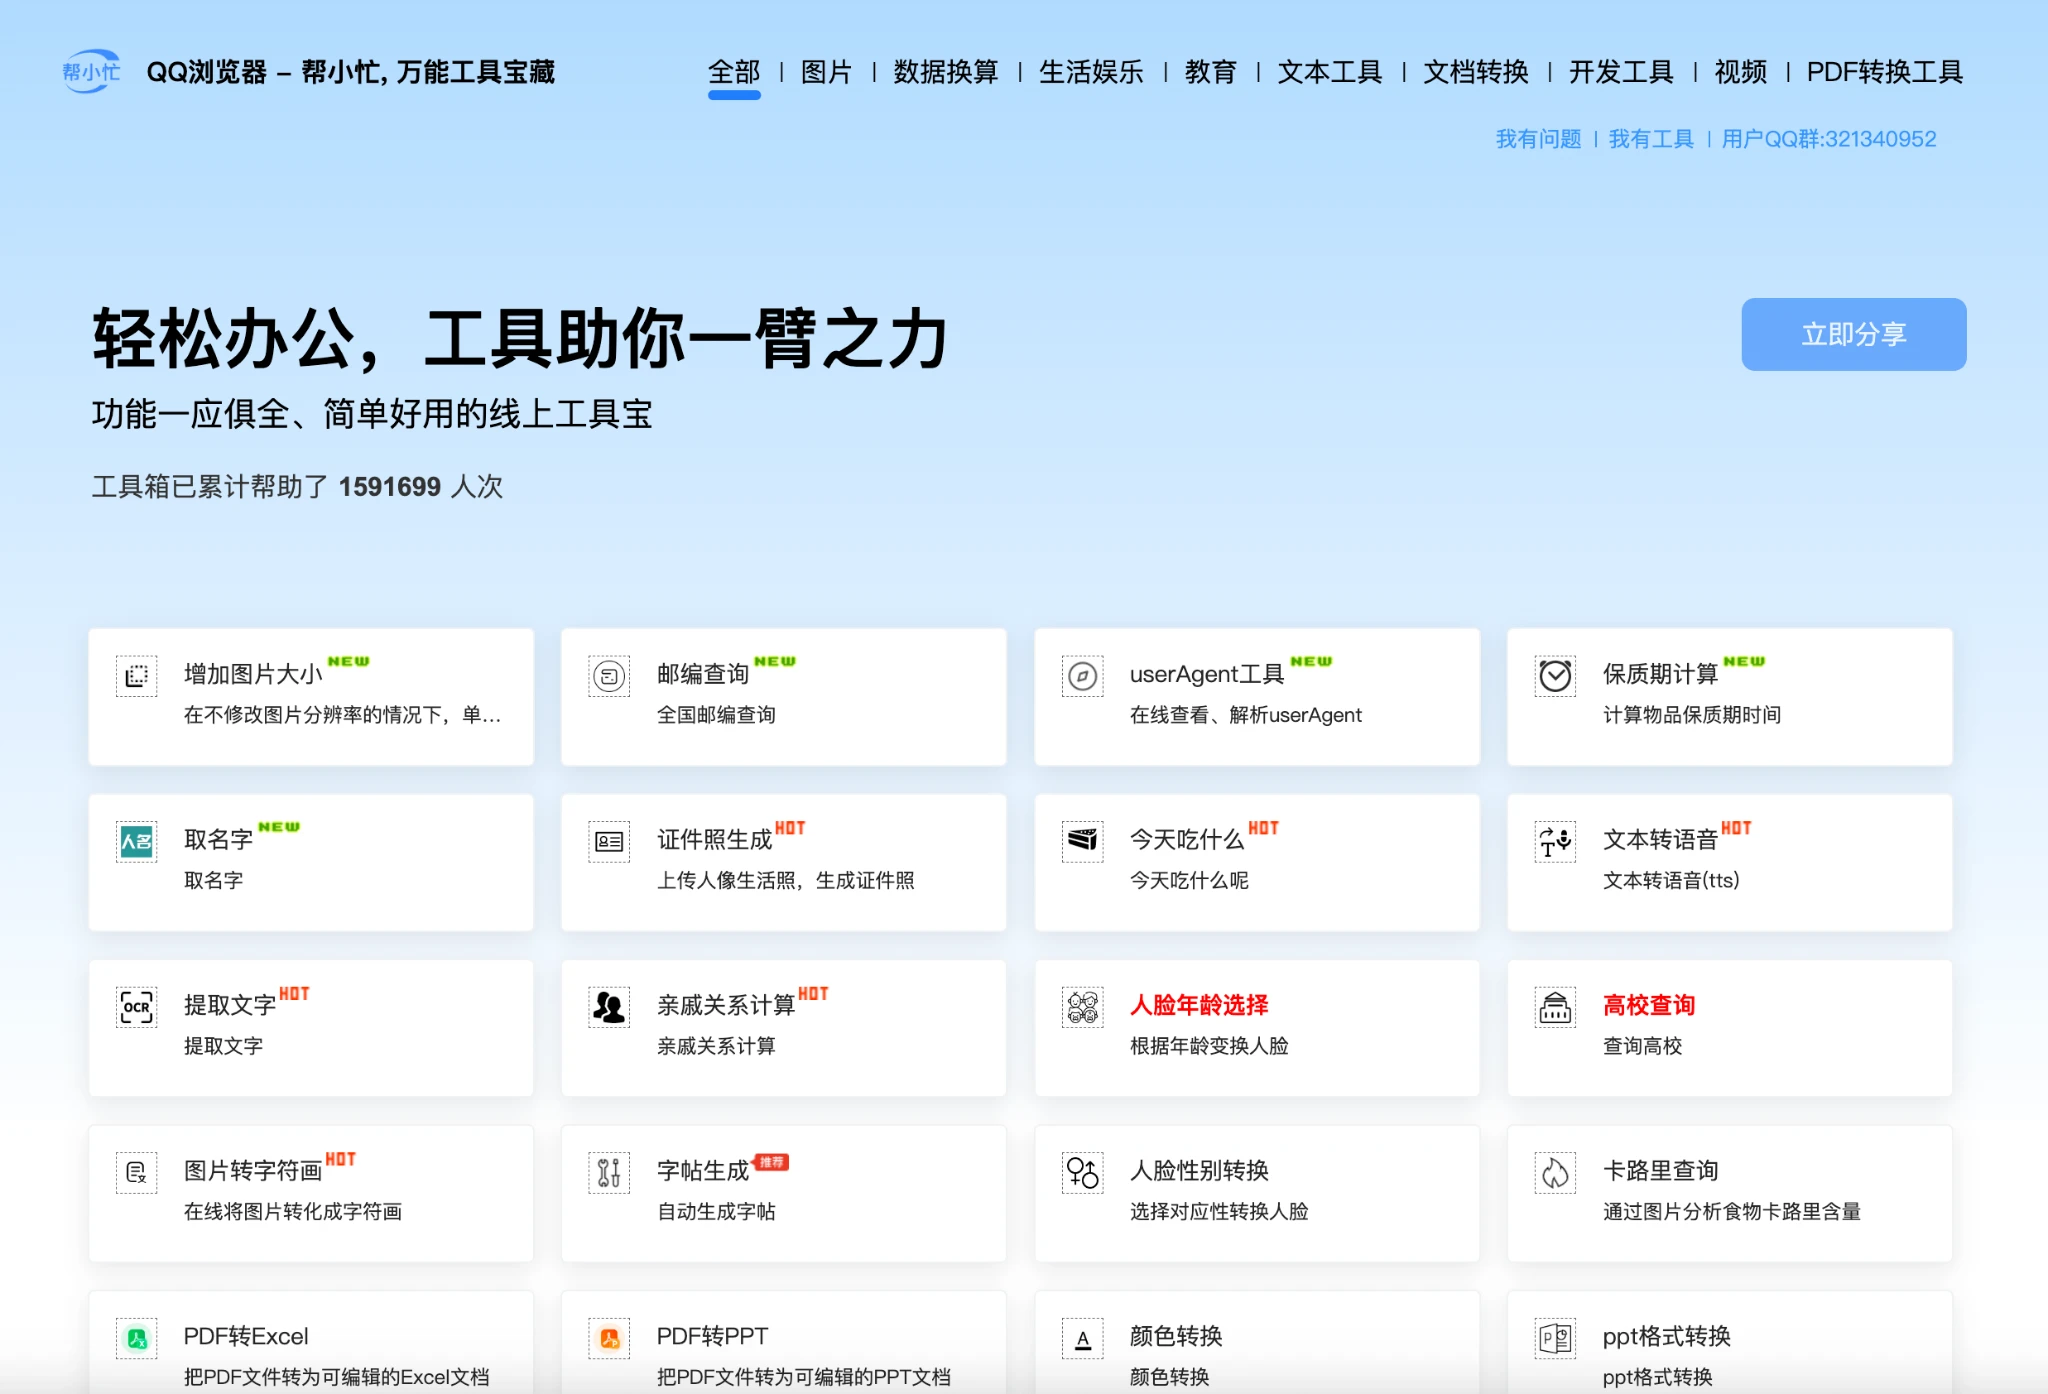Select the 取名字 teal icon
Image resolution: width=2048 pixels, height=1394 pixels.
tap(137, 842)
